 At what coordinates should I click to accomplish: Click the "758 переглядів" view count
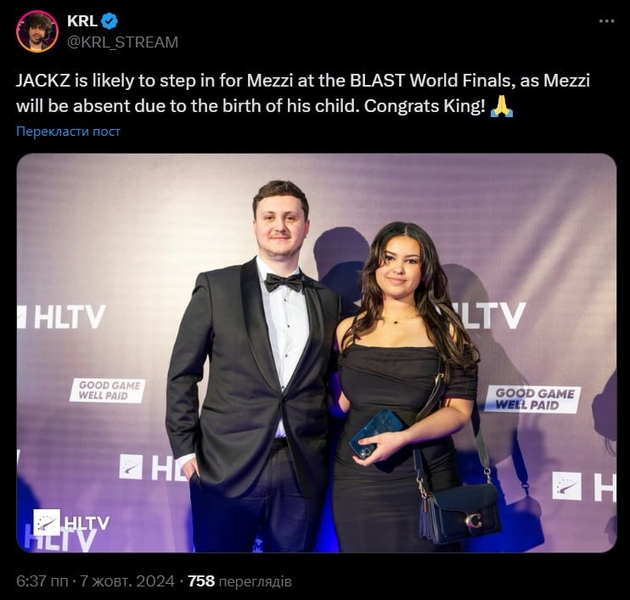click(x=239, y=580)
